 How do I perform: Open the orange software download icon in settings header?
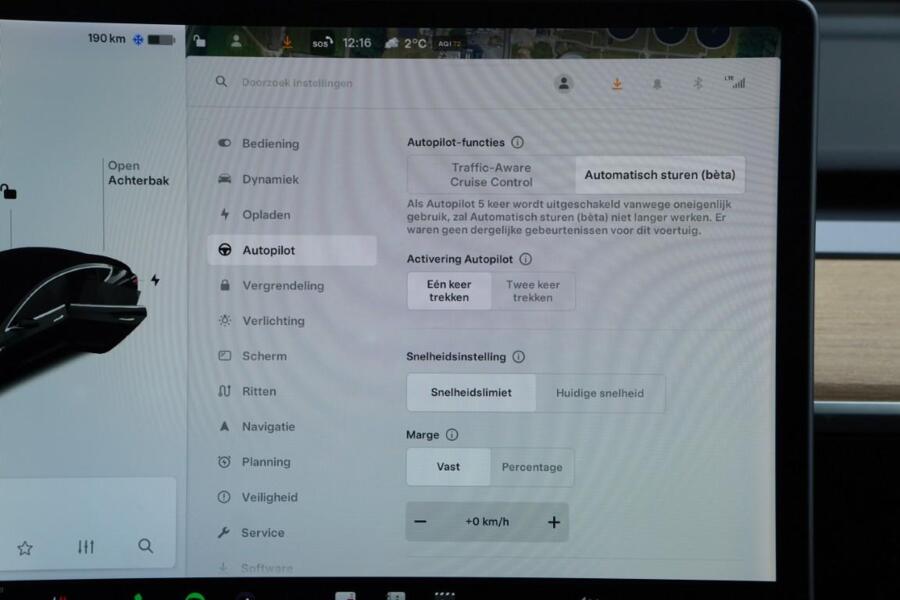[x=617, y=84]
